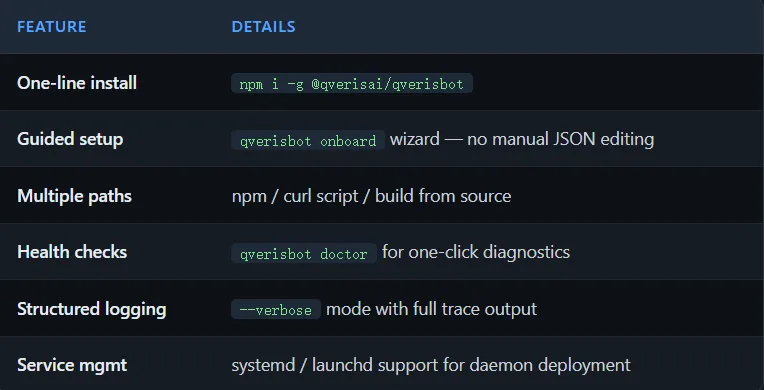
Task: Select the 'One-line install' feature cell
Action: [77, 83]
